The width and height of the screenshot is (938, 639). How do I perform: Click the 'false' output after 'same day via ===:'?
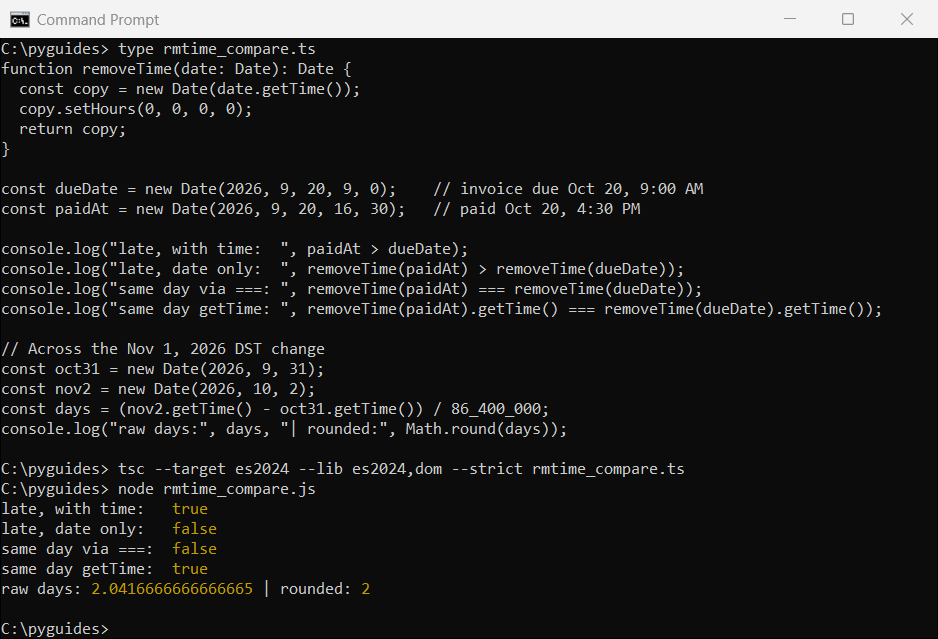pos(194,549)
